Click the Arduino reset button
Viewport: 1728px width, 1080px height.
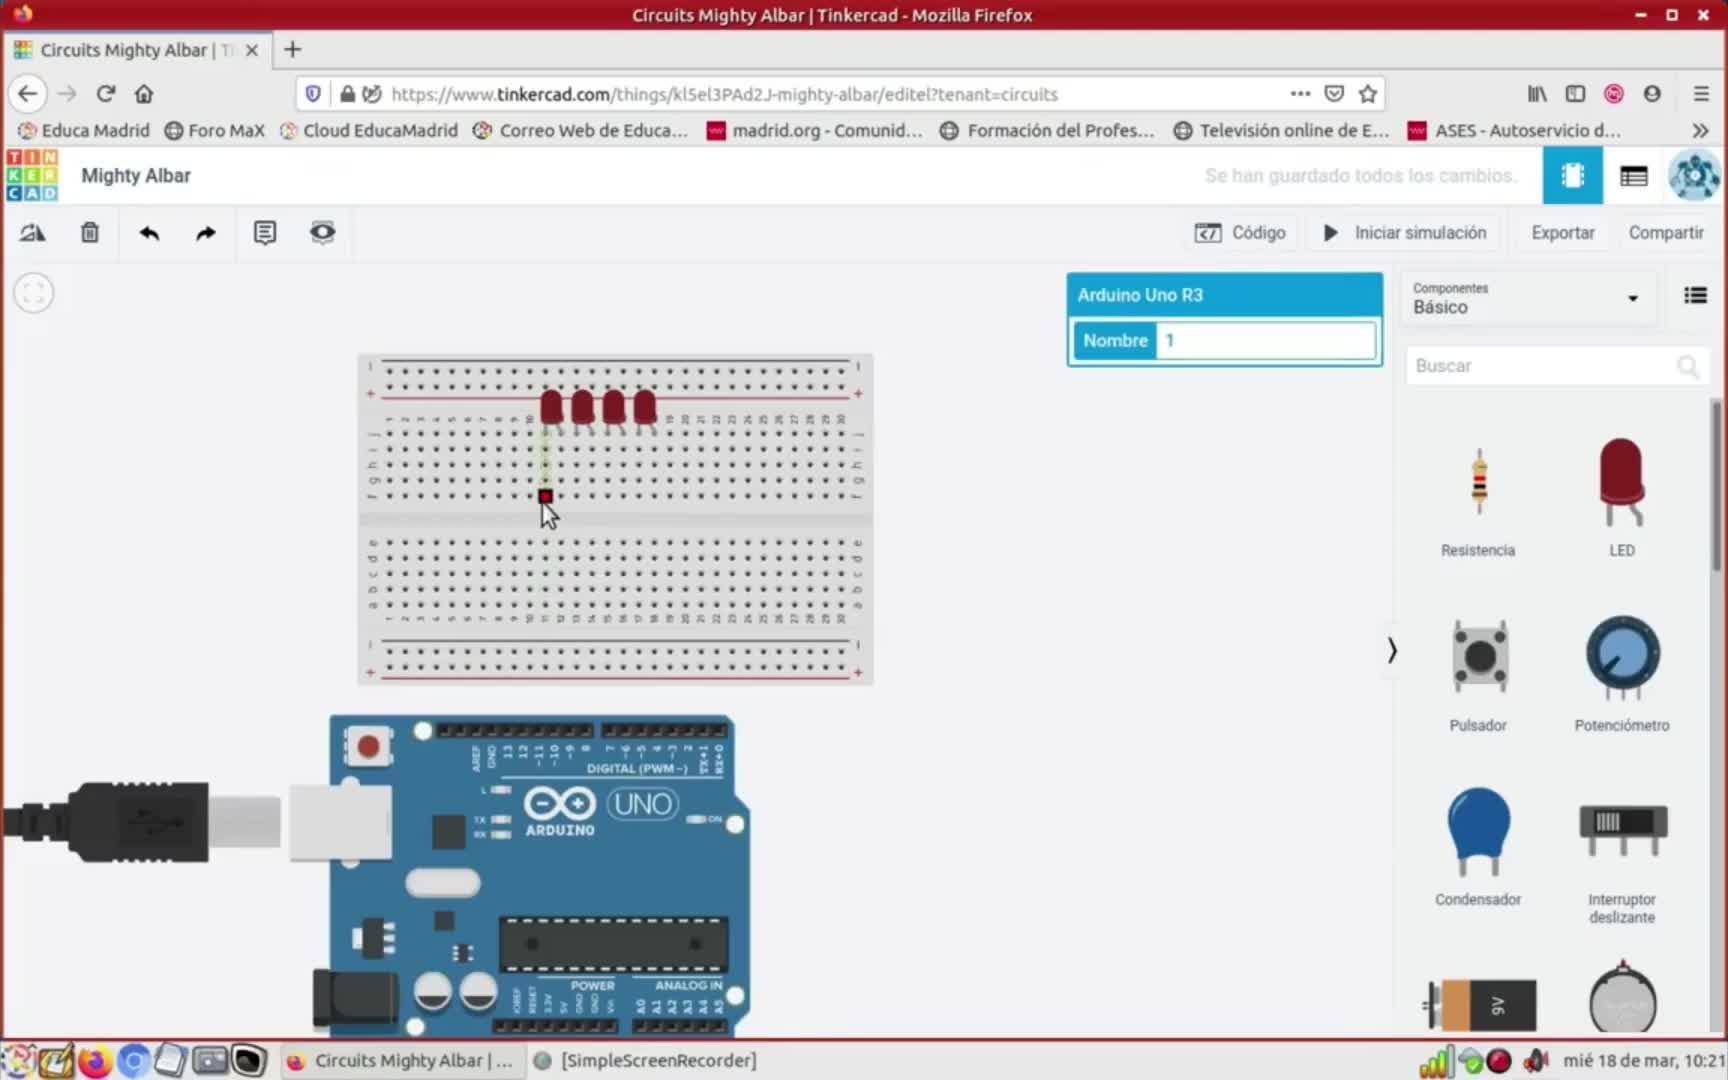click(368, 746)
